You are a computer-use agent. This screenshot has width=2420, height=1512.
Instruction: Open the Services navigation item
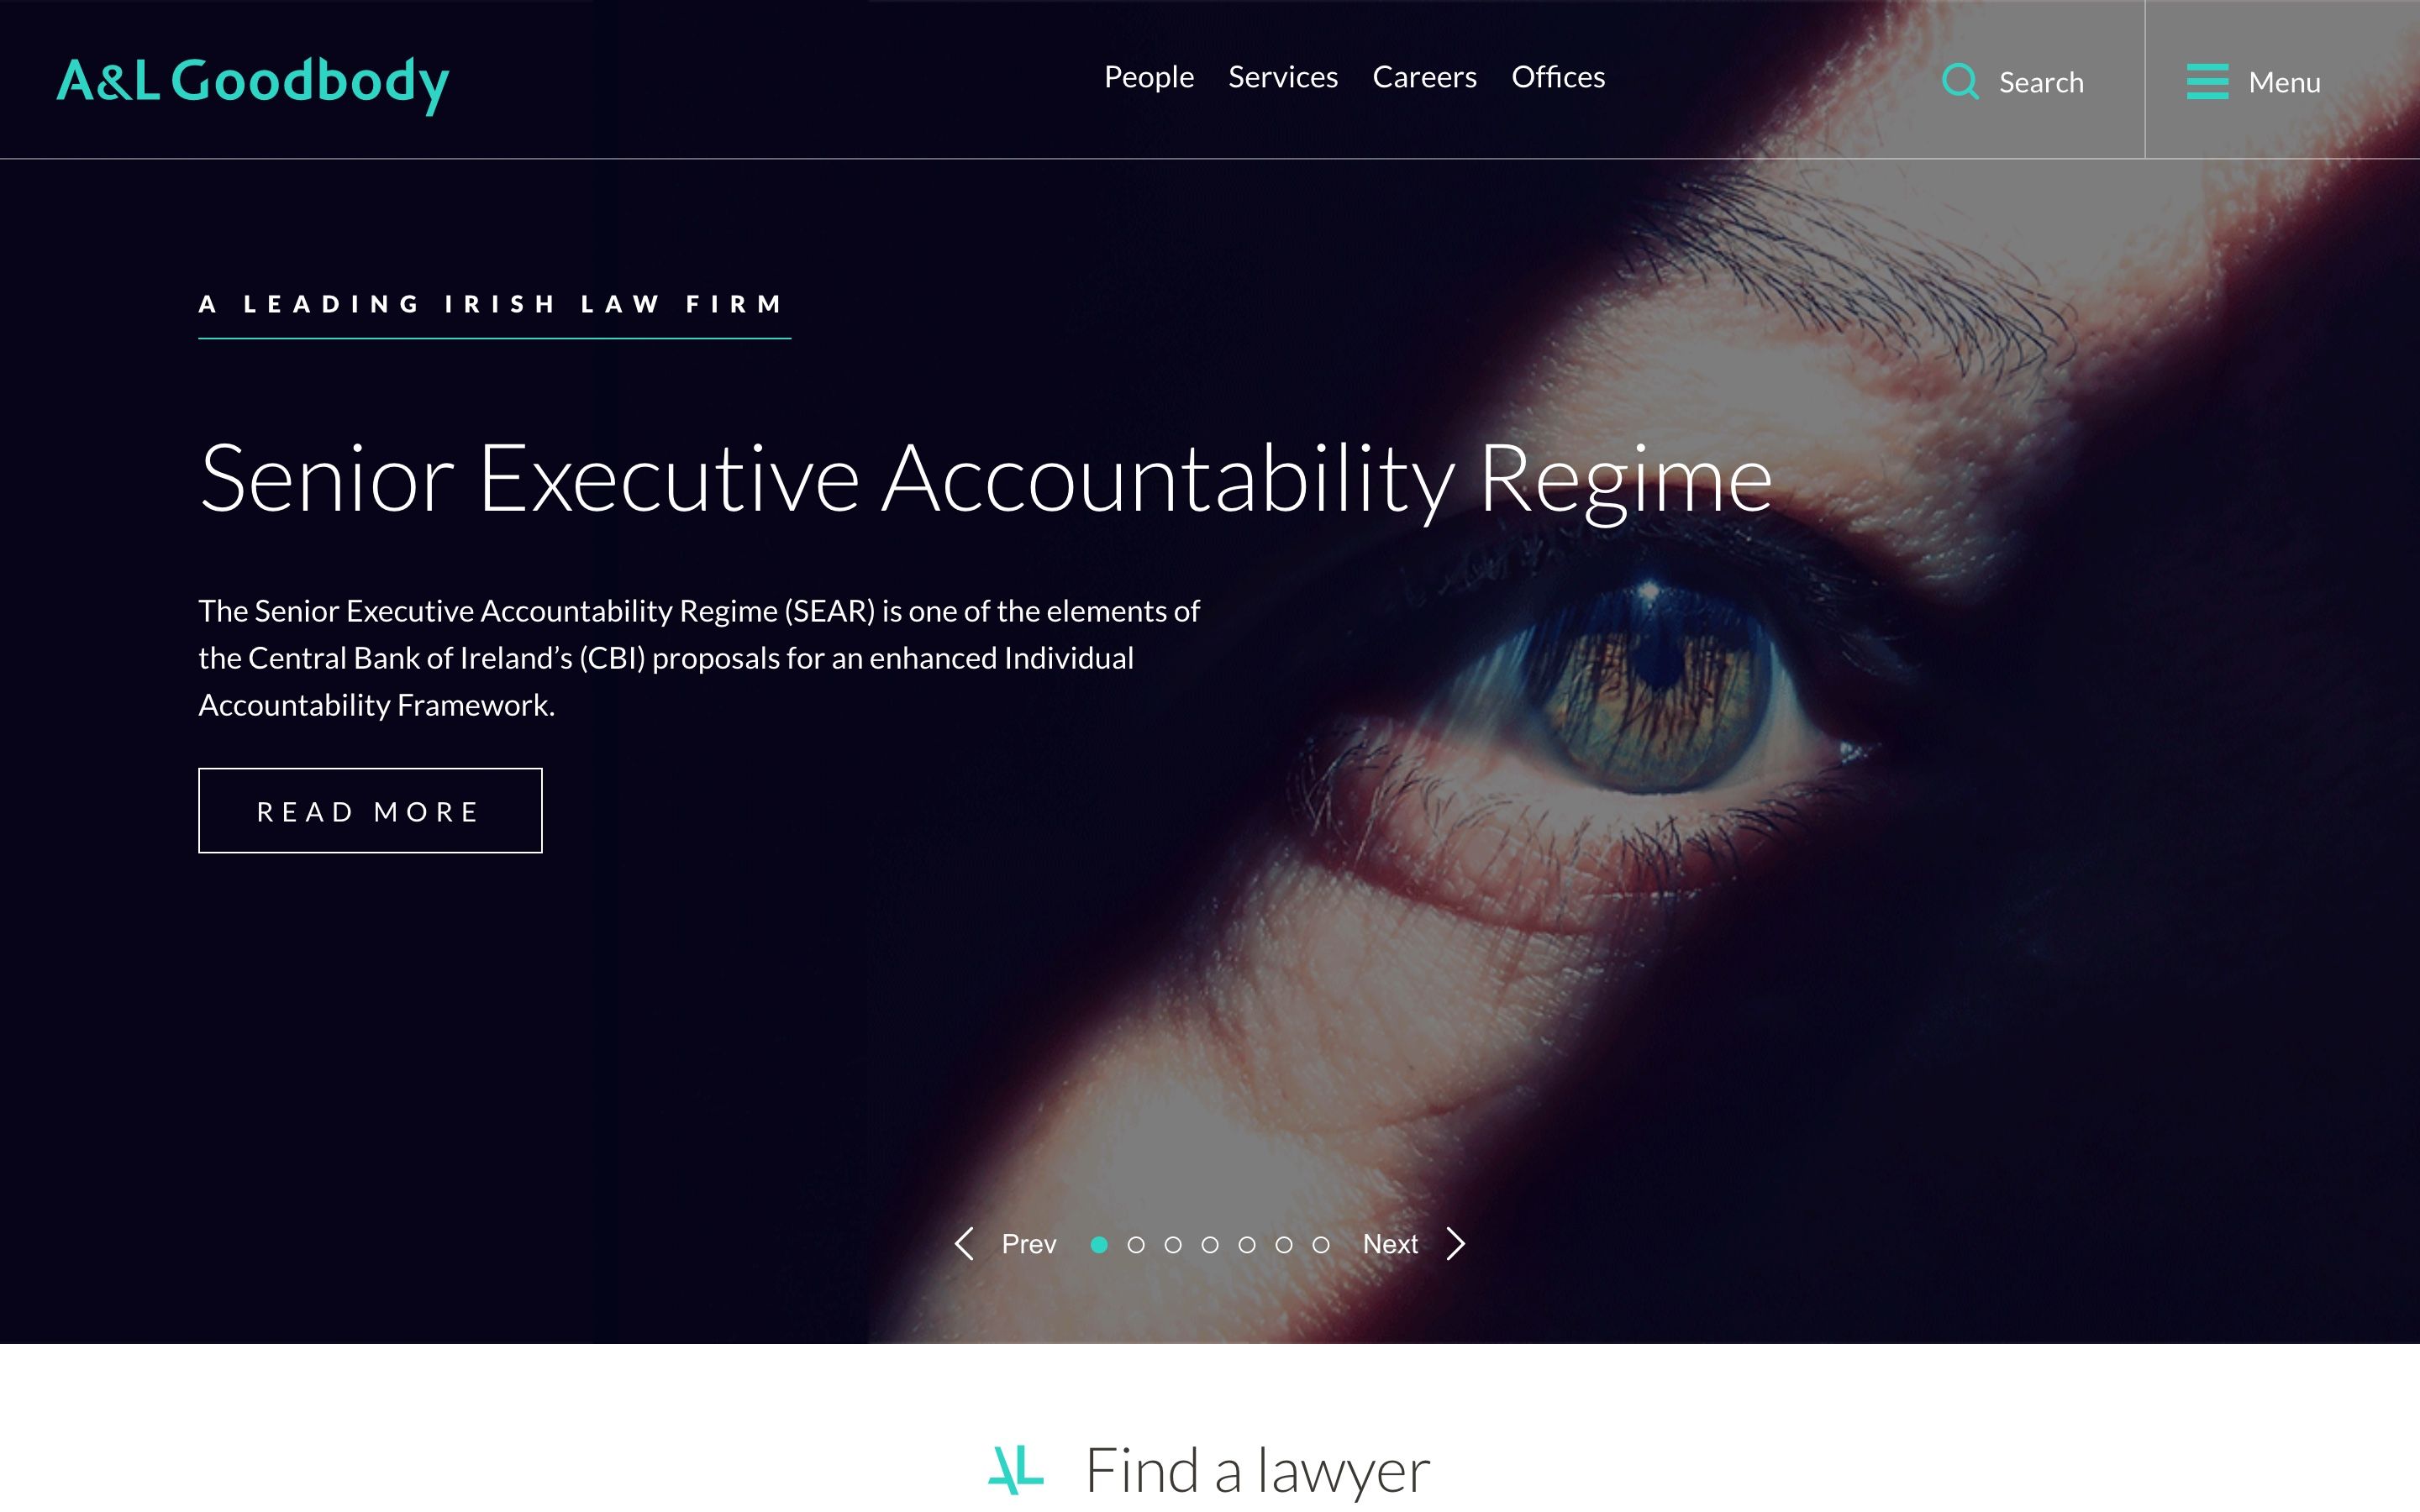[x=1283, y=77]
